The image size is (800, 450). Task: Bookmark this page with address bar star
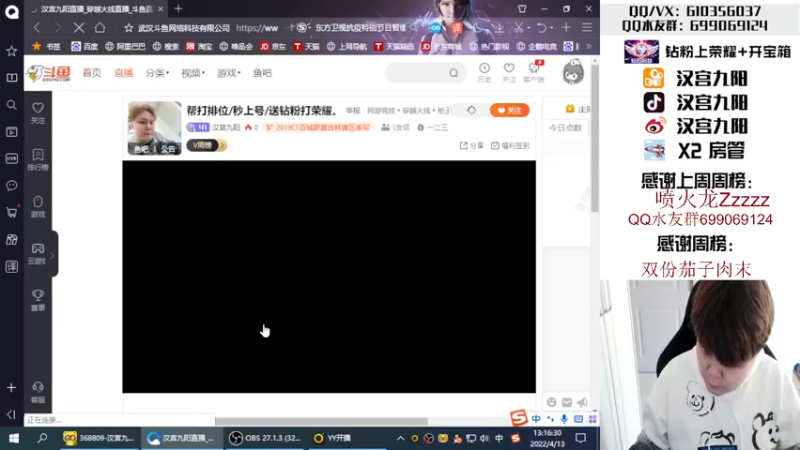coord(129,28)
